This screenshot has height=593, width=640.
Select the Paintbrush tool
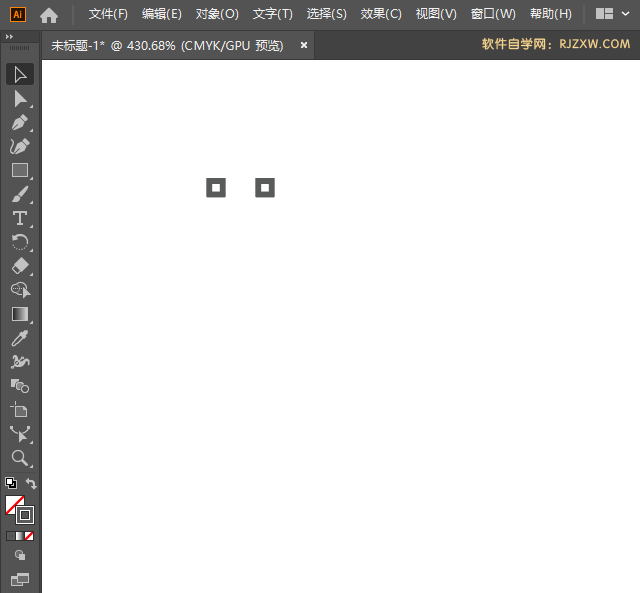(20, 194)
